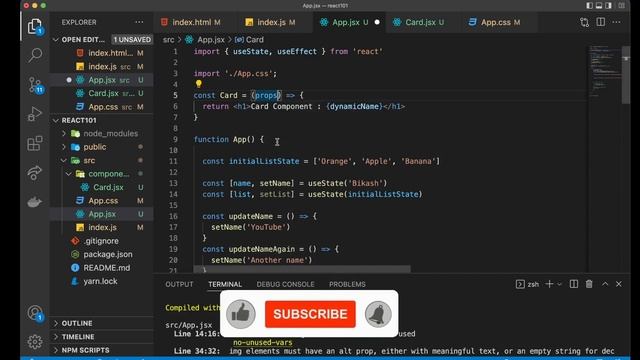Open the Extensions view
The height and width of the screenshot is (360, 640).
tap(35, 143)
